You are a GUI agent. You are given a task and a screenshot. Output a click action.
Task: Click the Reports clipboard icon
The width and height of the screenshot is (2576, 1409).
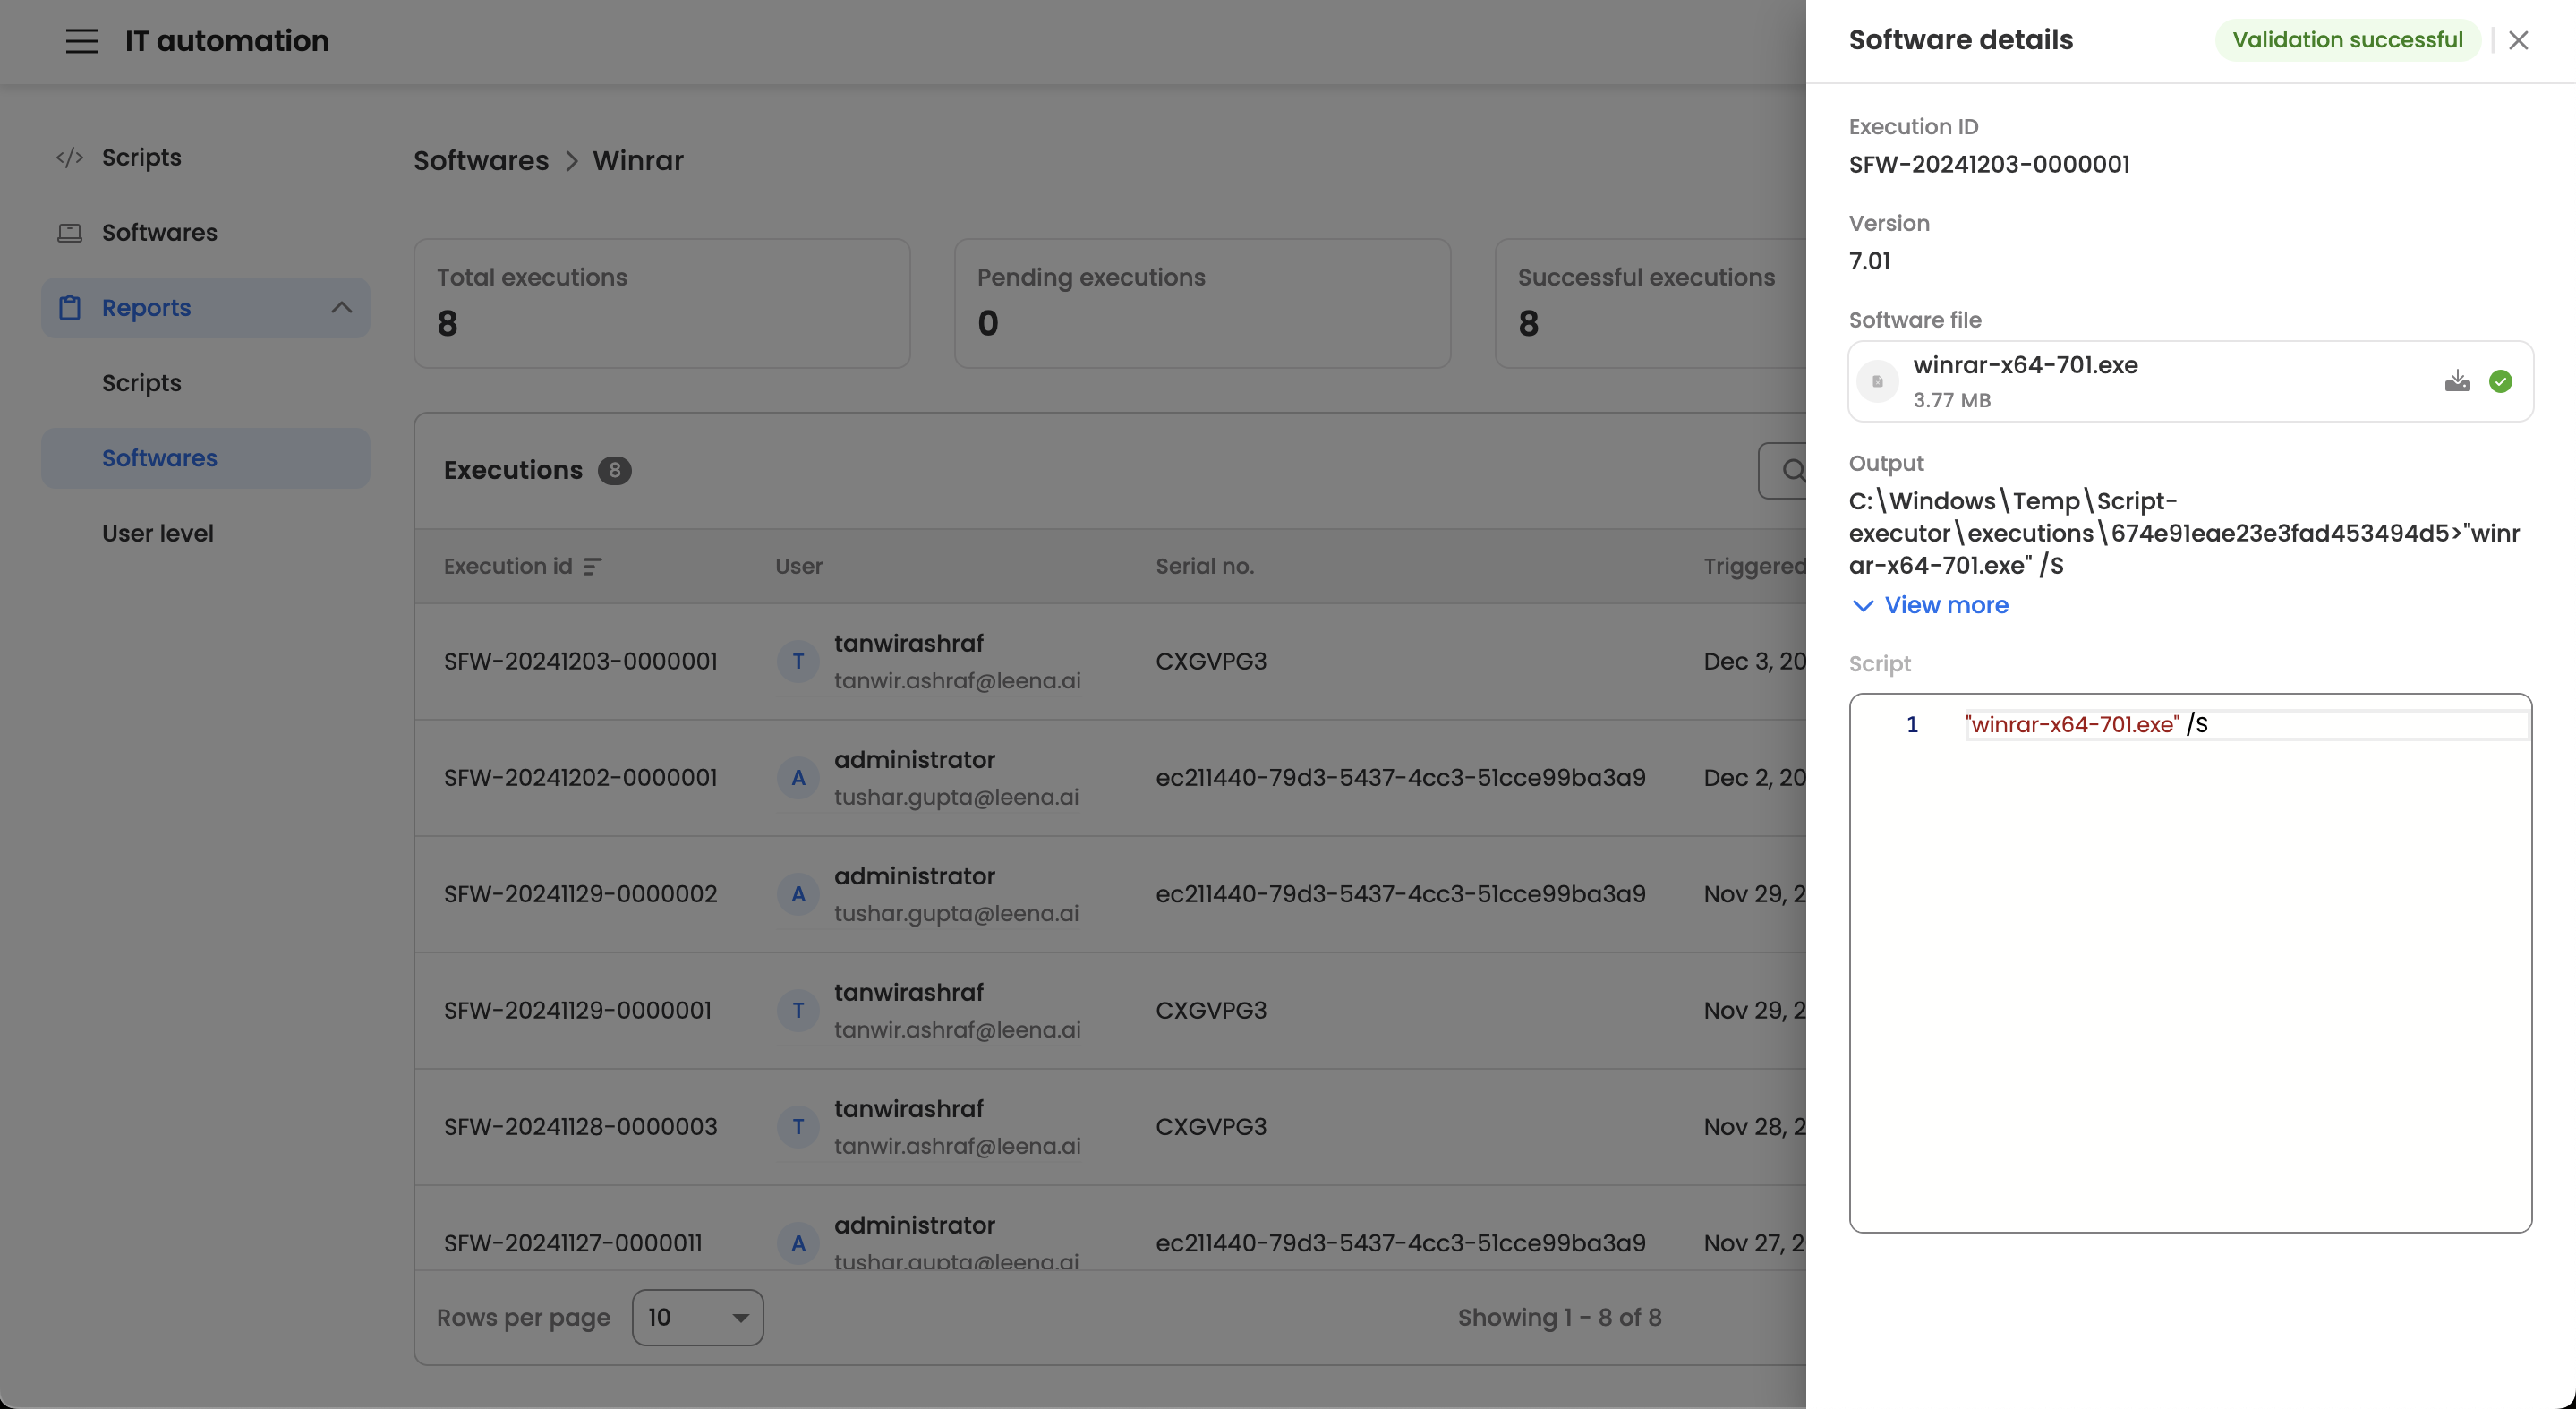(69, 308)
